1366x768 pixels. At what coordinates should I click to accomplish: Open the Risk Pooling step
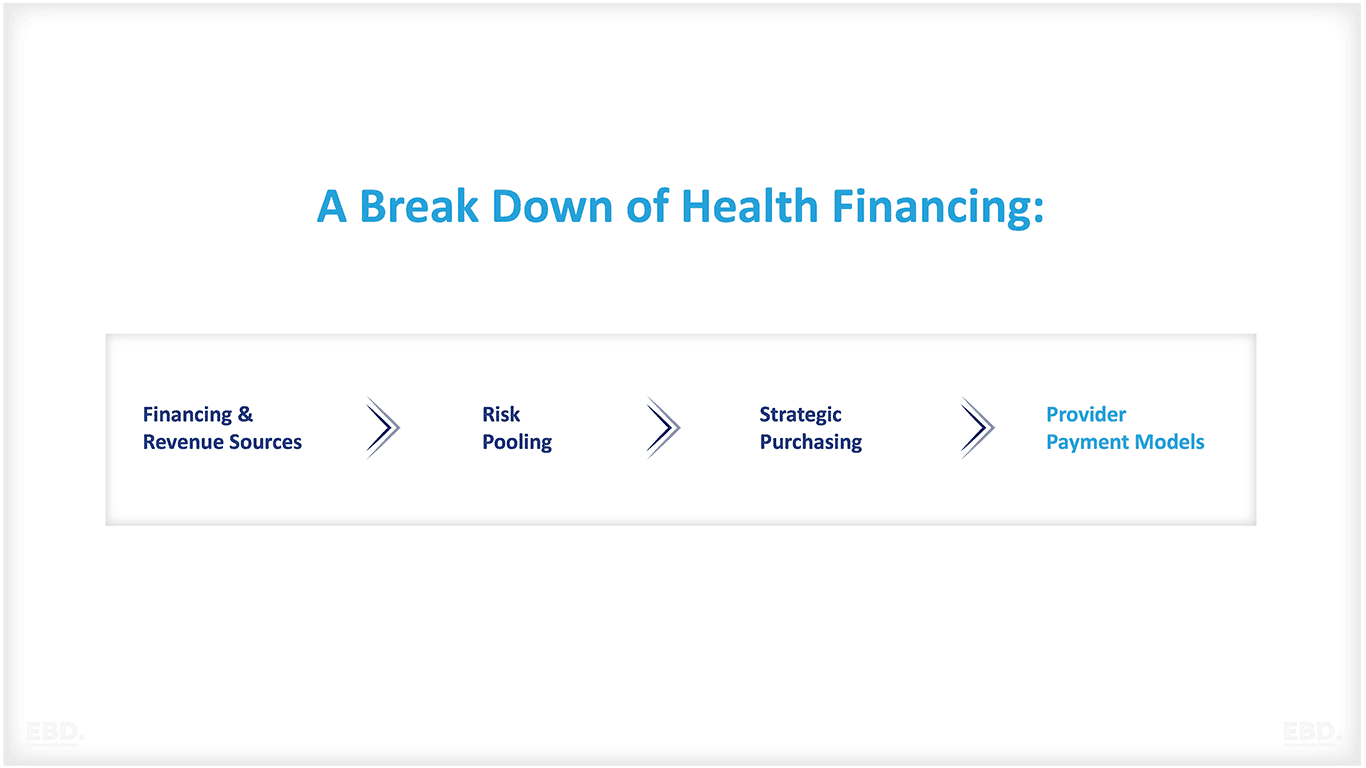pyautogui.click(x=516, y=428)
